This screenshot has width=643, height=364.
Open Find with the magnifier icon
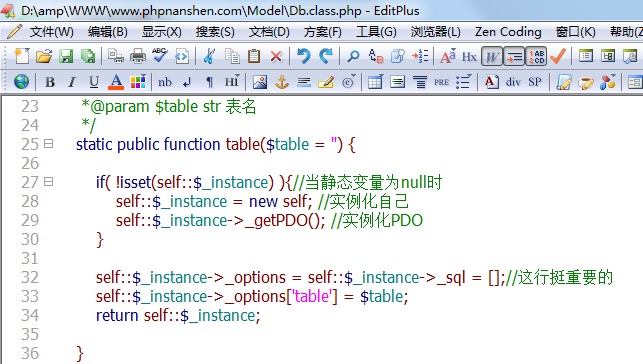353,56
